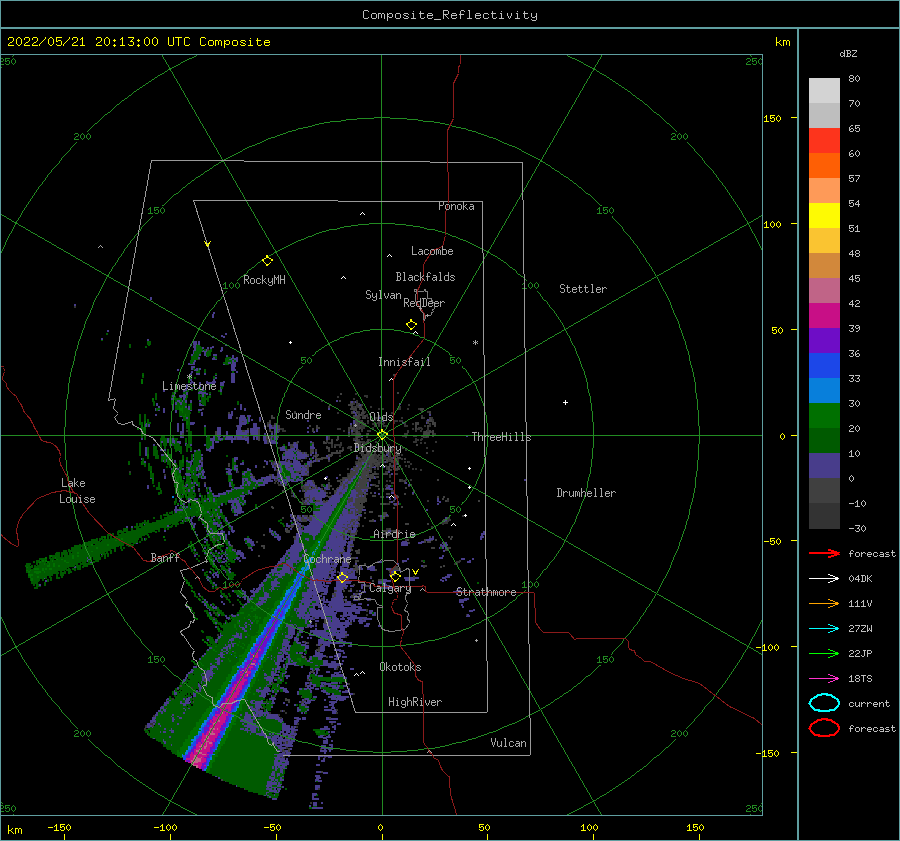Select the Didsbury town label
The height and width of the screenshot is (841, 900).
pos(378,448)
